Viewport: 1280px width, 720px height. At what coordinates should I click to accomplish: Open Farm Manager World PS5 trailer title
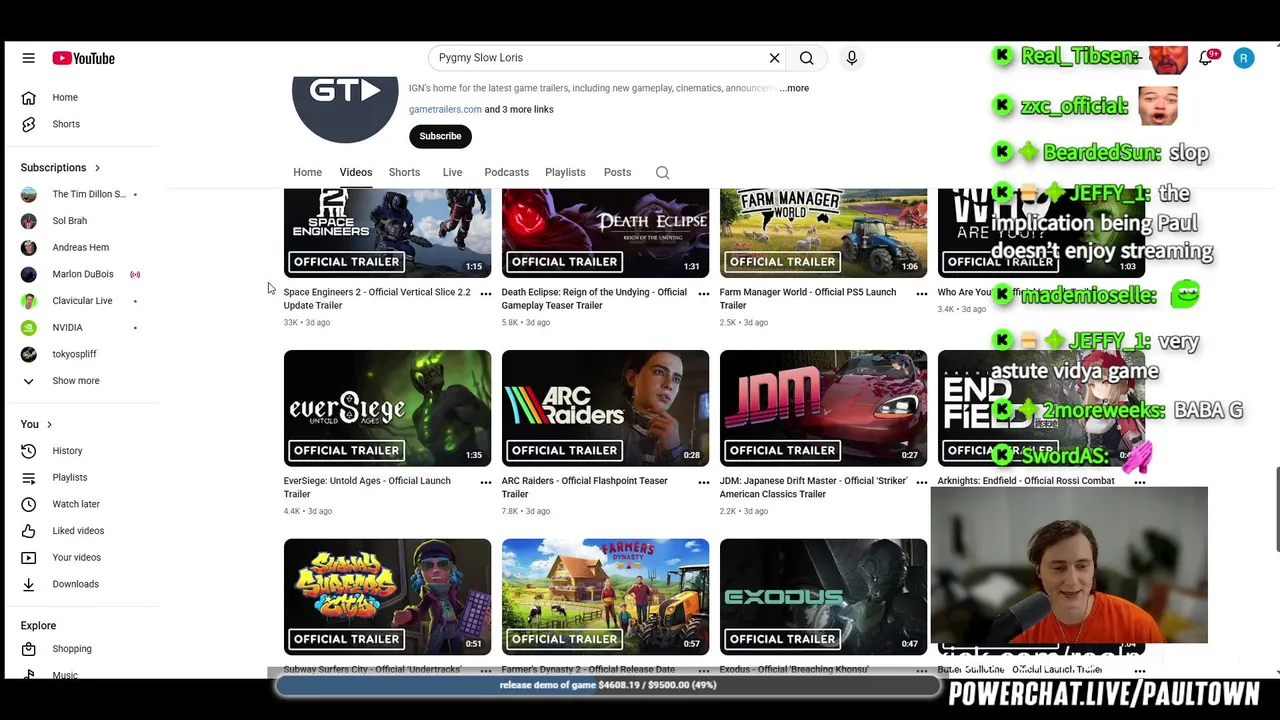point(808,299)
